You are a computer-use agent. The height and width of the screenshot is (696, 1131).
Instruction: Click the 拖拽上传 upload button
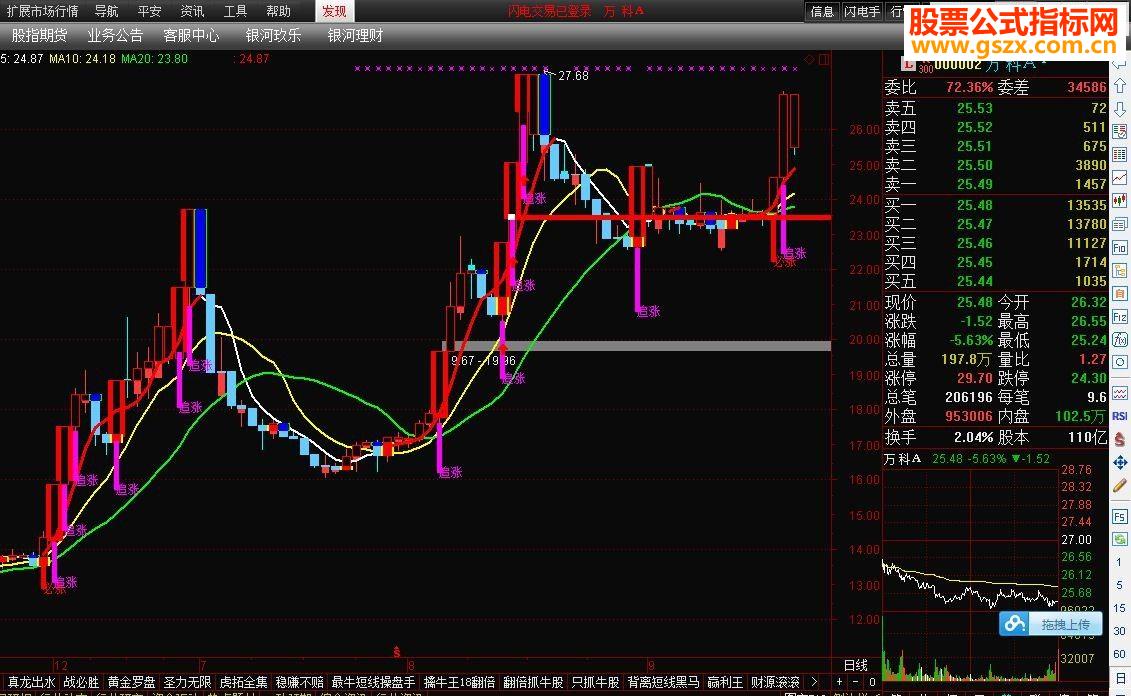tap(1065, 625)
